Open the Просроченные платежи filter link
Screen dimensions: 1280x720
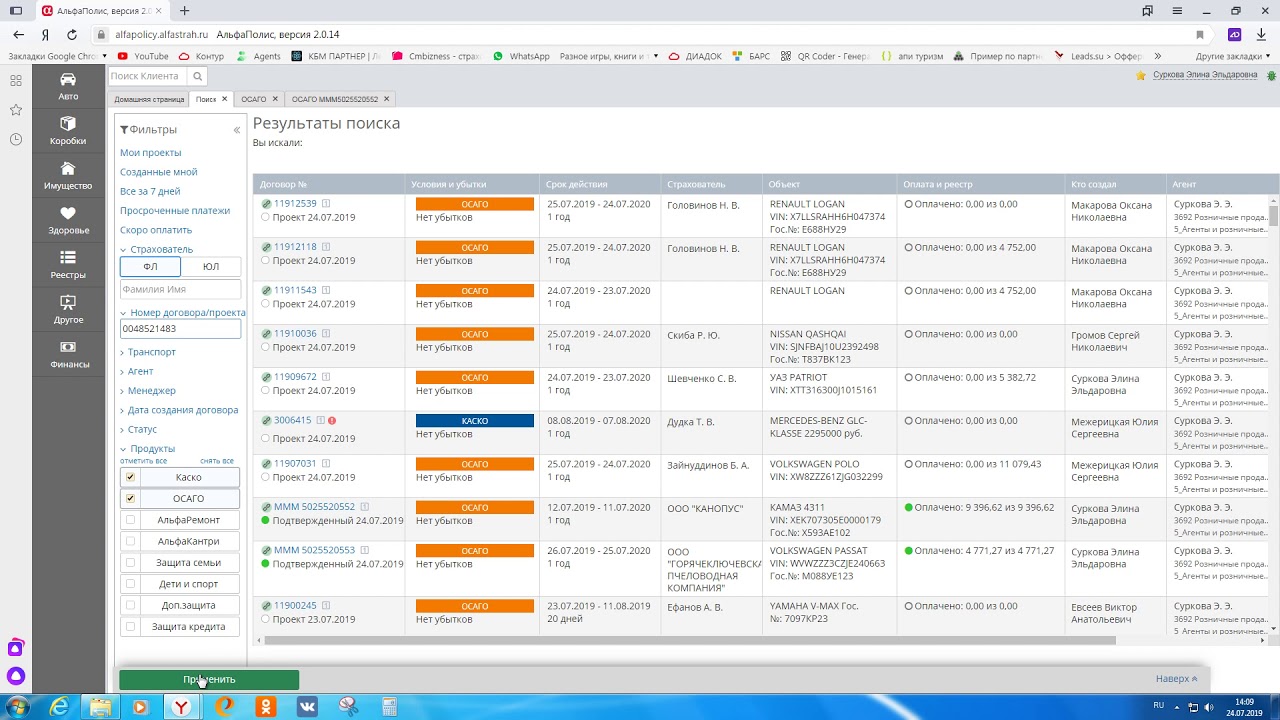coord(175,211)
